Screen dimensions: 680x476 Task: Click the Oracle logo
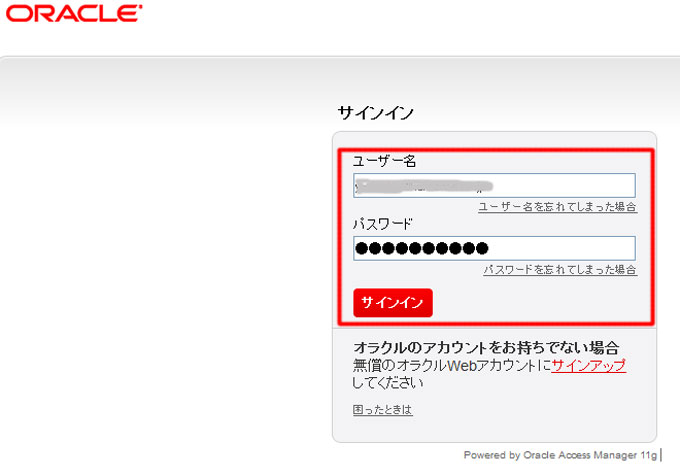click(74, 13)
